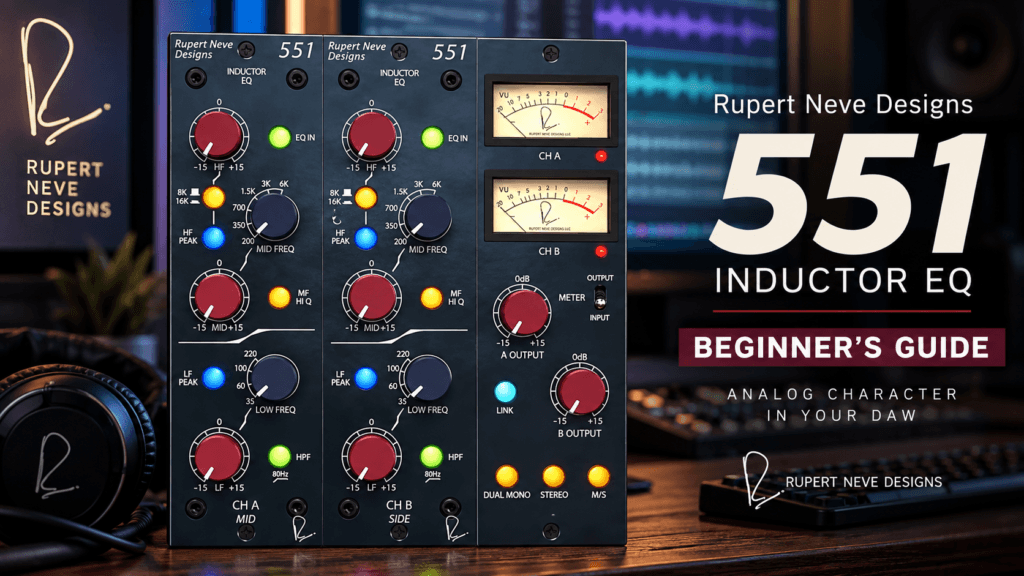Click the CH B red clip indicator LED
Viewport: 1024px width, 576px height.
(x=601, y=251)
